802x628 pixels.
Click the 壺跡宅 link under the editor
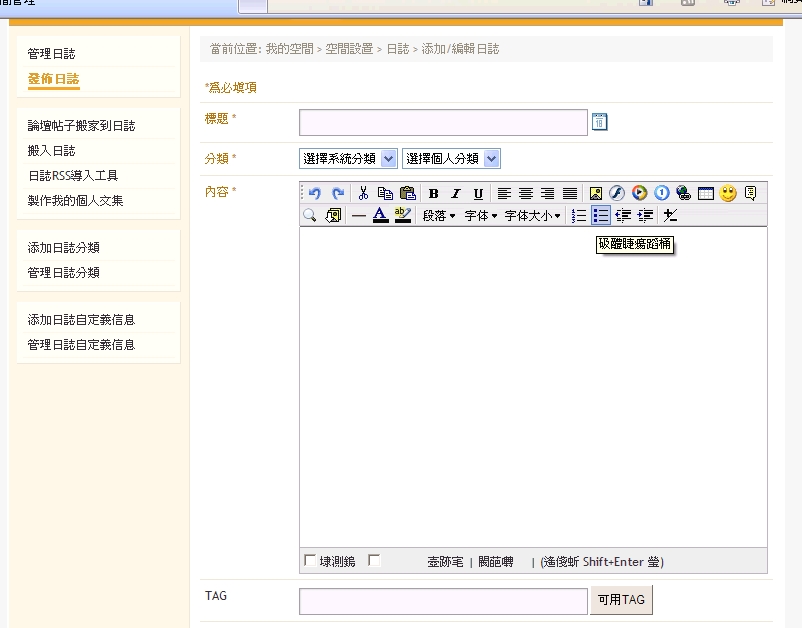coord(445,562)
